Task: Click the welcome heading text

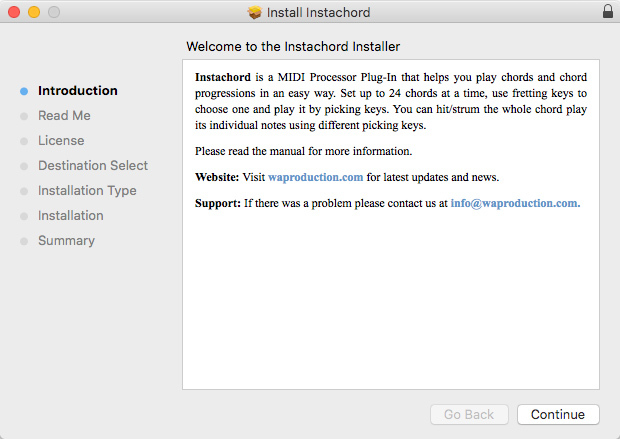Action: [293, 46]
